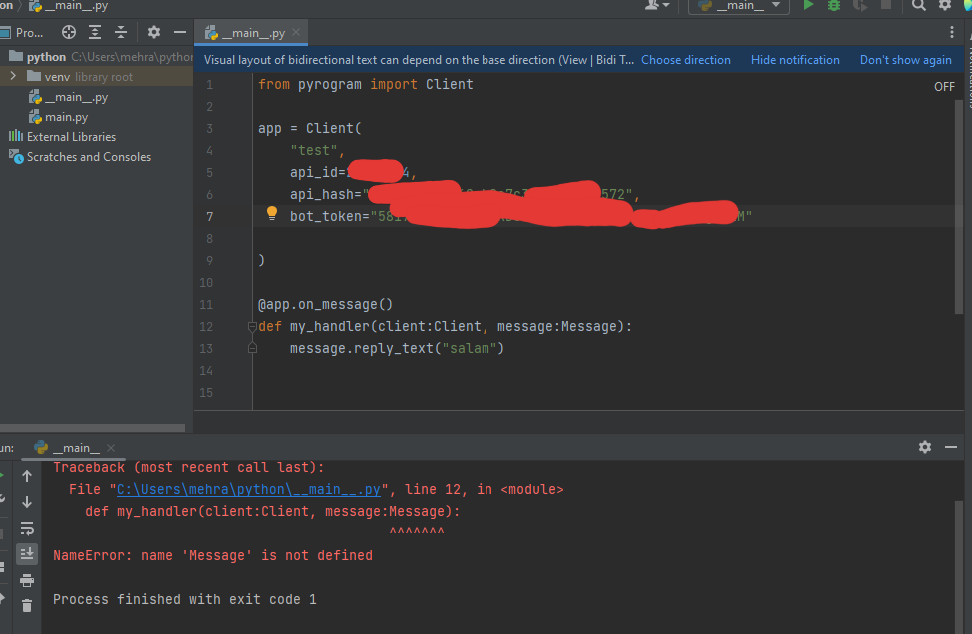This screenshot has height=634, width=972.
Task: Select the python project root folder
Action: (x=97, y=57)
